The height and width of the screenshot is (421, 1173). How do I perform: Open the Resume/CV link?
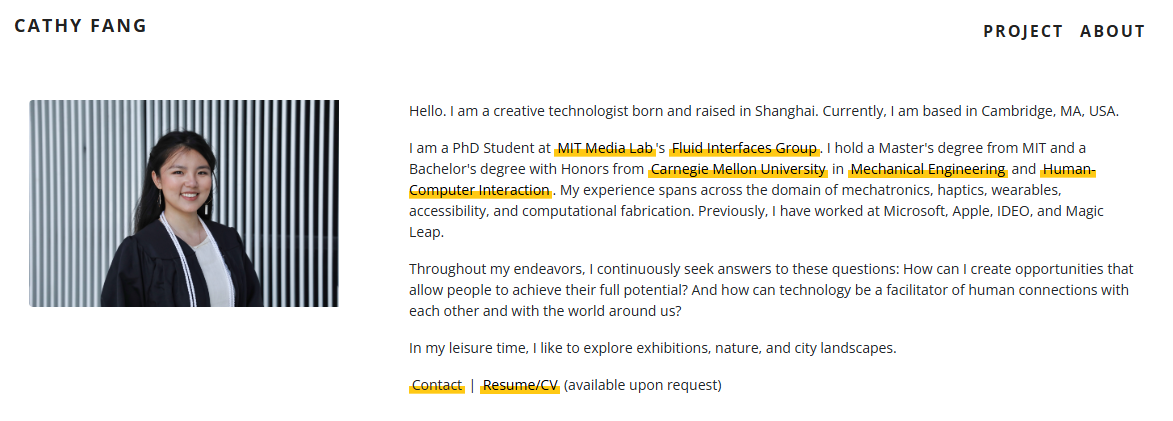point(520,385)
